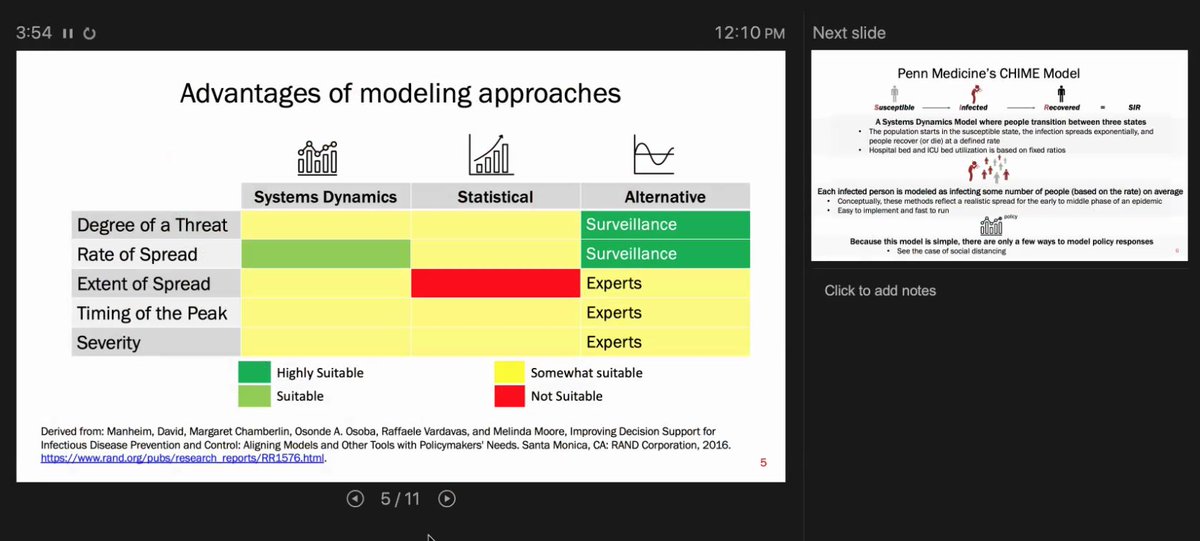
Task: Click the slide counter 5 / 11
Action: (x=400, y=498)
